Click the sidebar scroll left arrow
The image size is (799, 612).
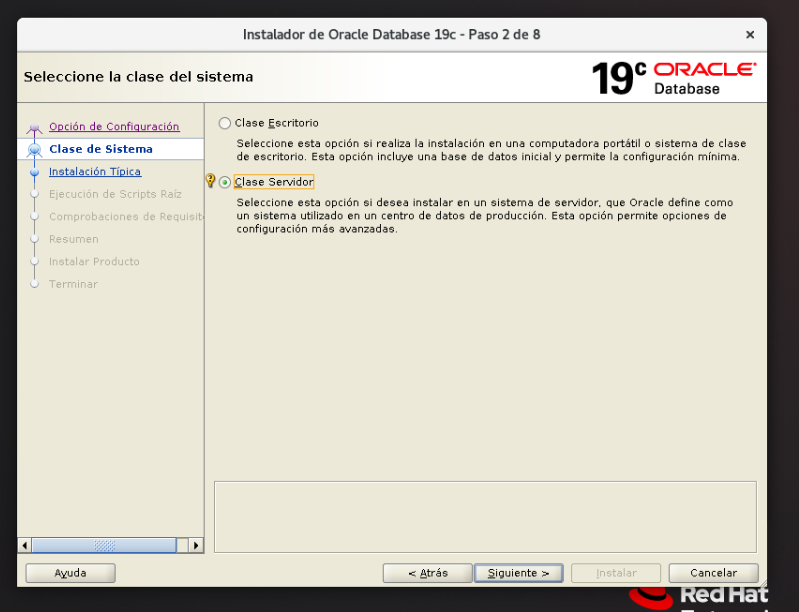click(x=24, y=545)
